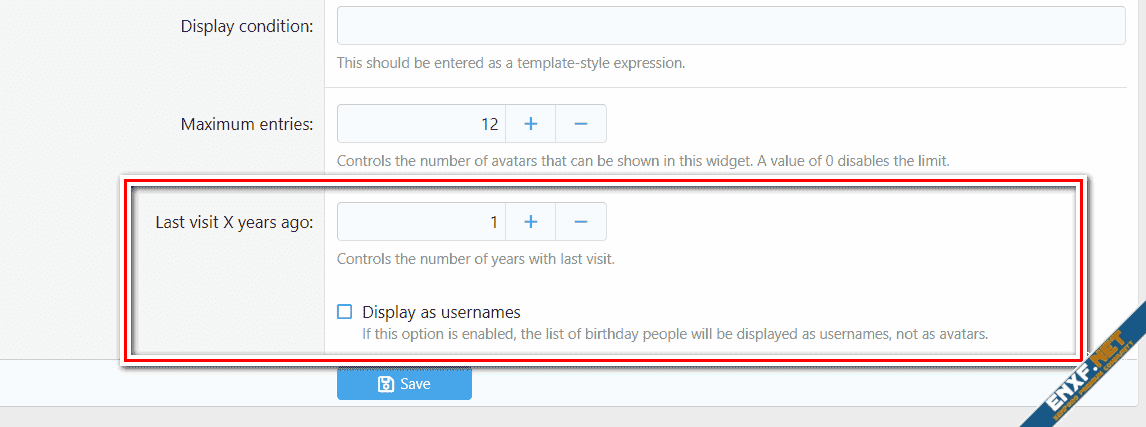This screenshot has width=1146, height=427.
Task: Increase Last visit years using plus icon
Action: pyautogui.click(x=531, y=222)
